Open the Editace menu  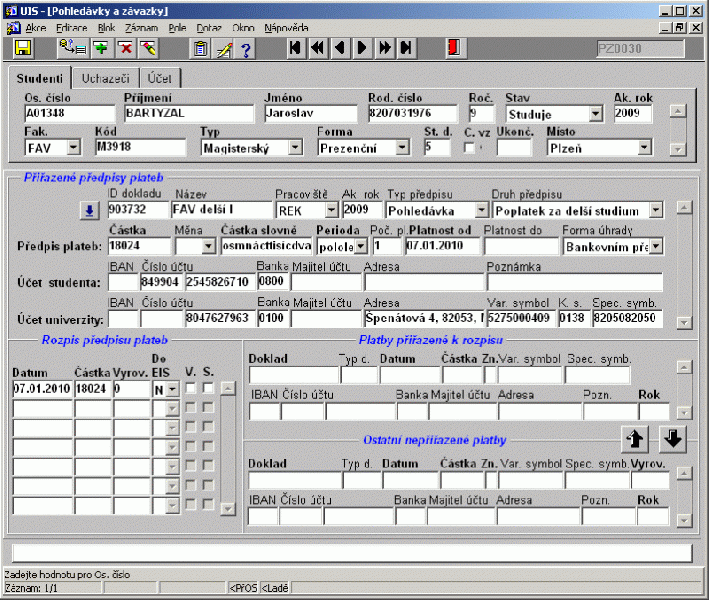point(71,28)
